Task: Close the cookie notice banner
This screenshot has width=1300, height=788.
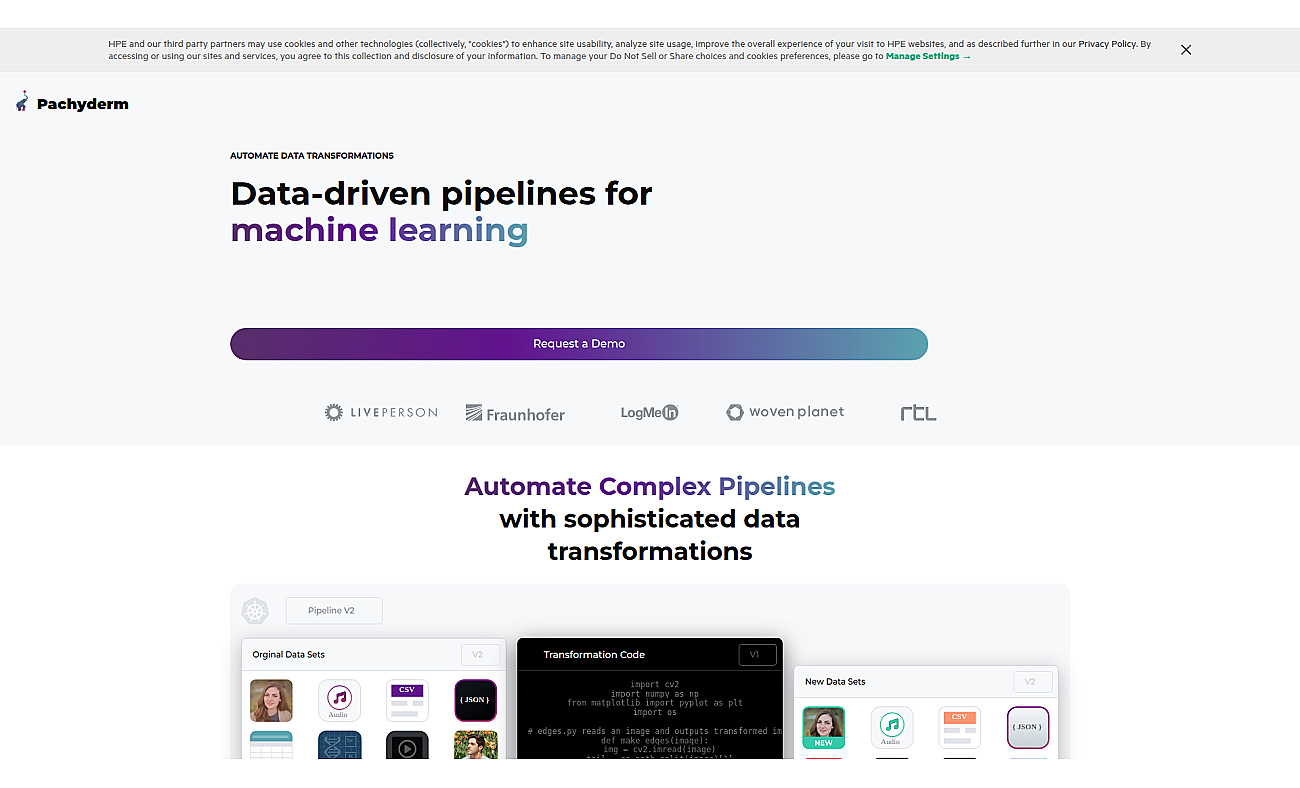Action: tap(1186, 50)
